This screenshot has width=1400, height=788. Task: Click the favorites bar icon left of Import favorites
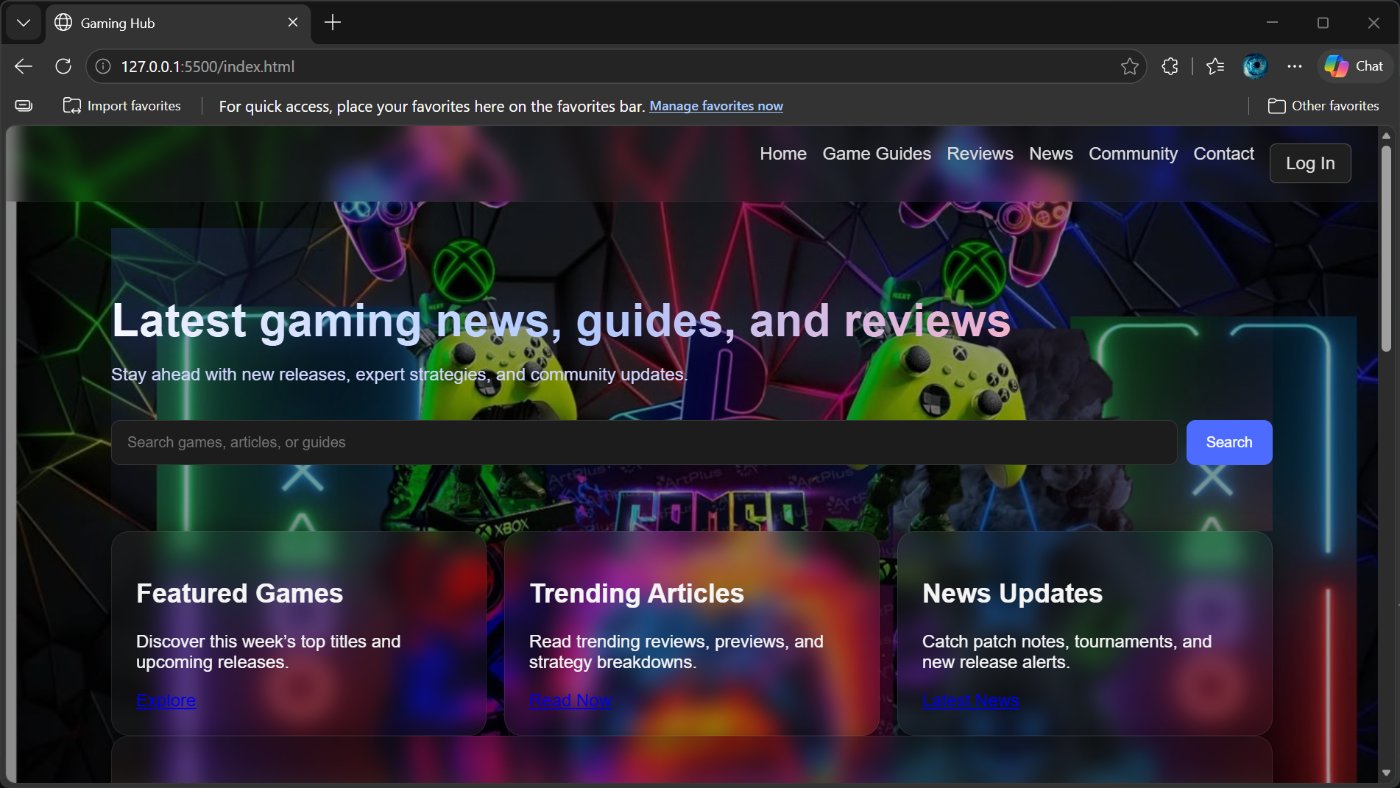[x=24, y=105]
